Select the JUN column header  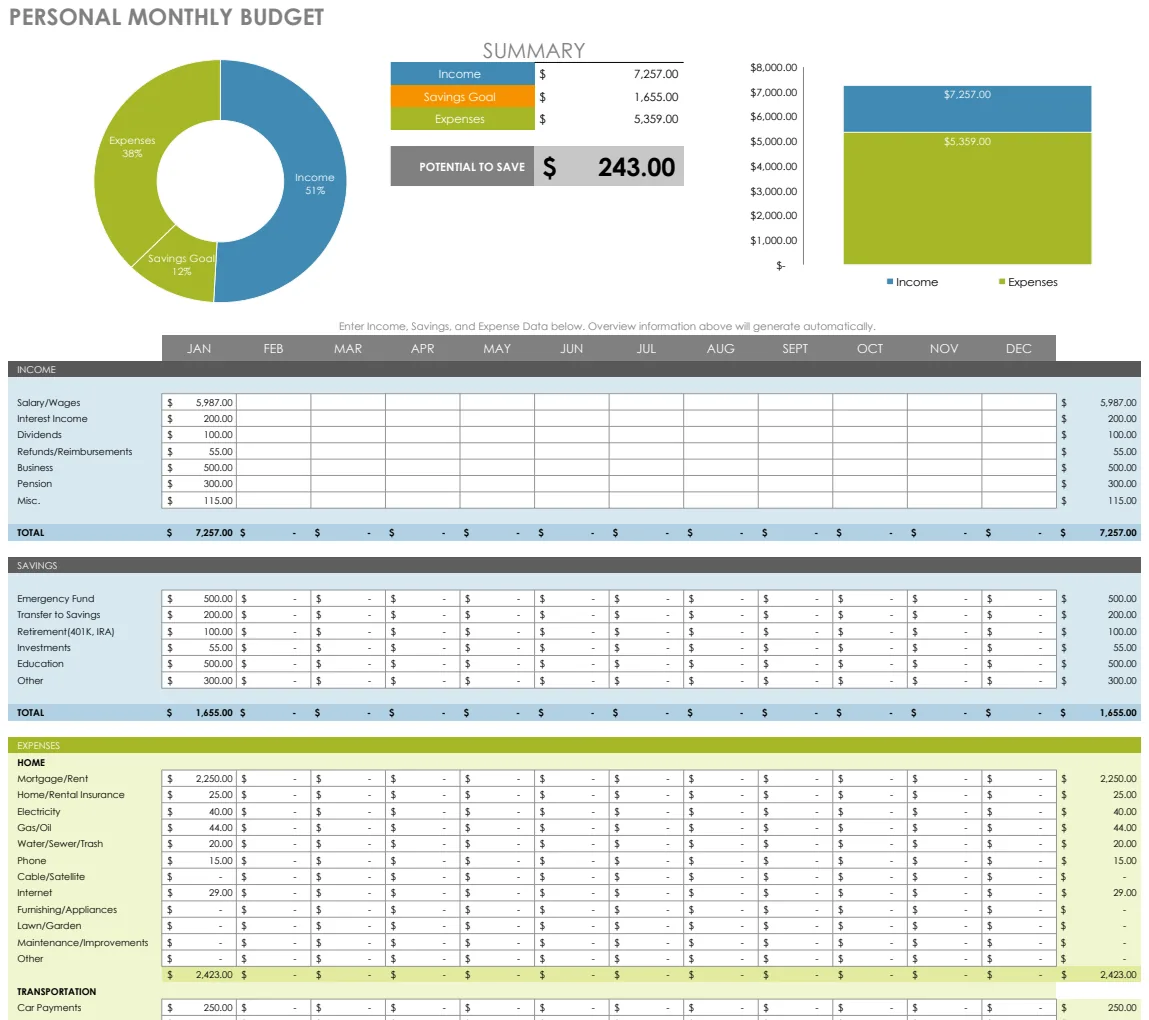[x=572, y=349]
